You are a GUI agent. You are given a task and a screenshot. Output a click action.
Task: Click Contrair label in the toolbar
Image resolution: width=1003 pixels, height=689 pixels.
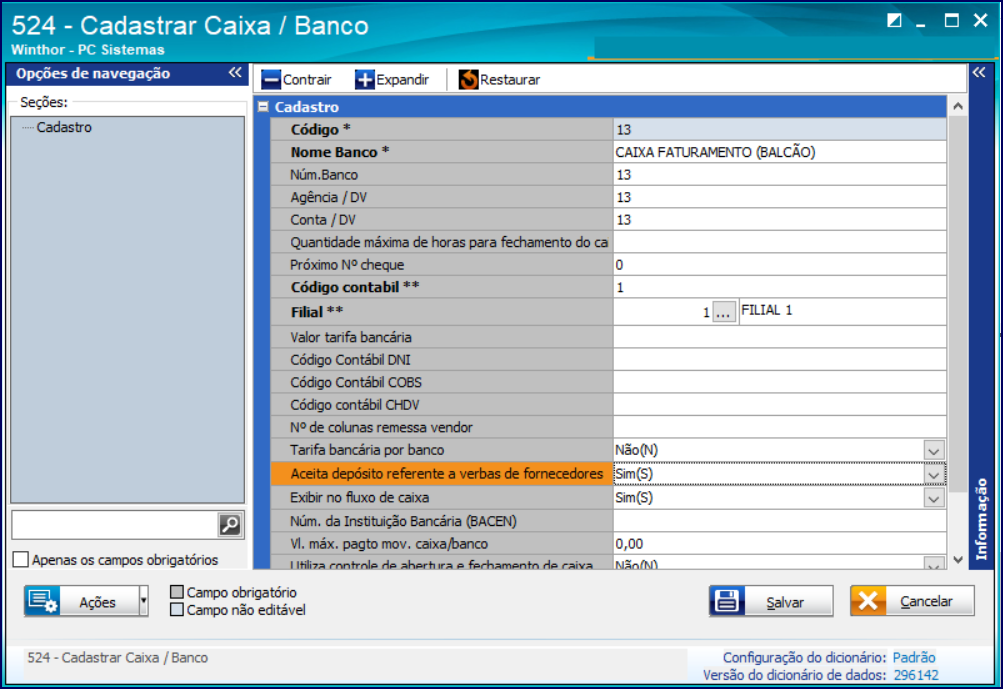307,80
